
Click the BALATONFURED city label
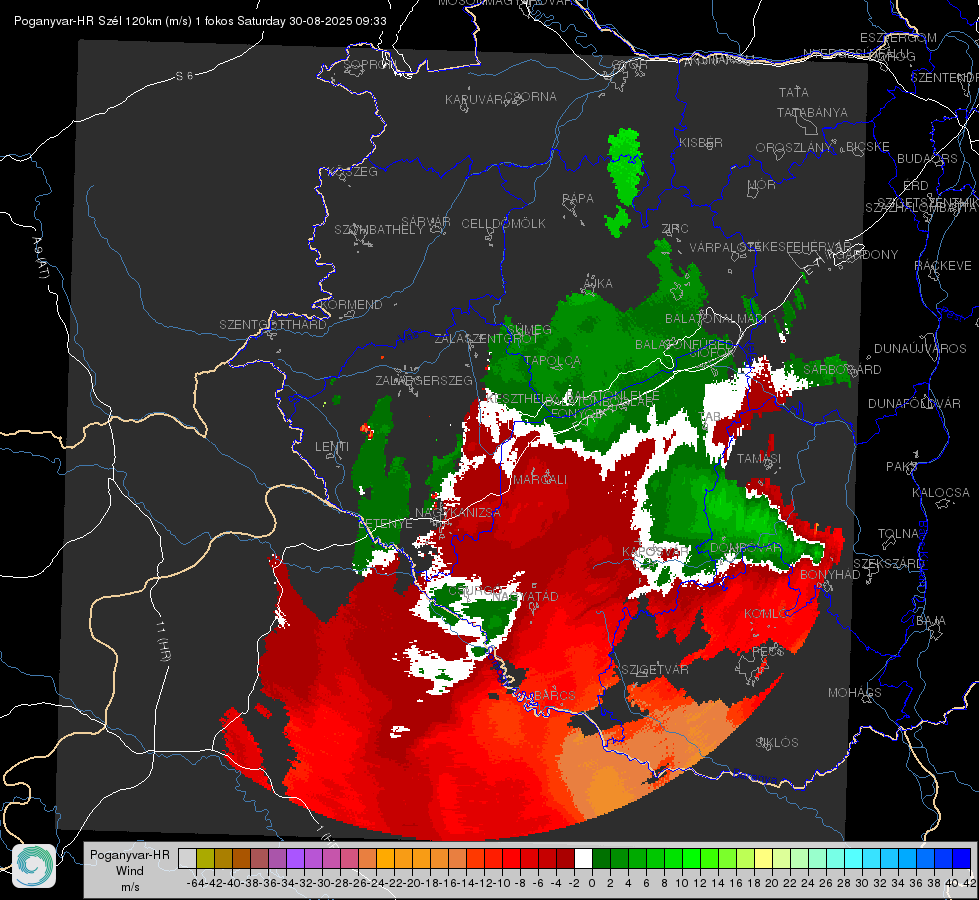(x=684, y=345)
